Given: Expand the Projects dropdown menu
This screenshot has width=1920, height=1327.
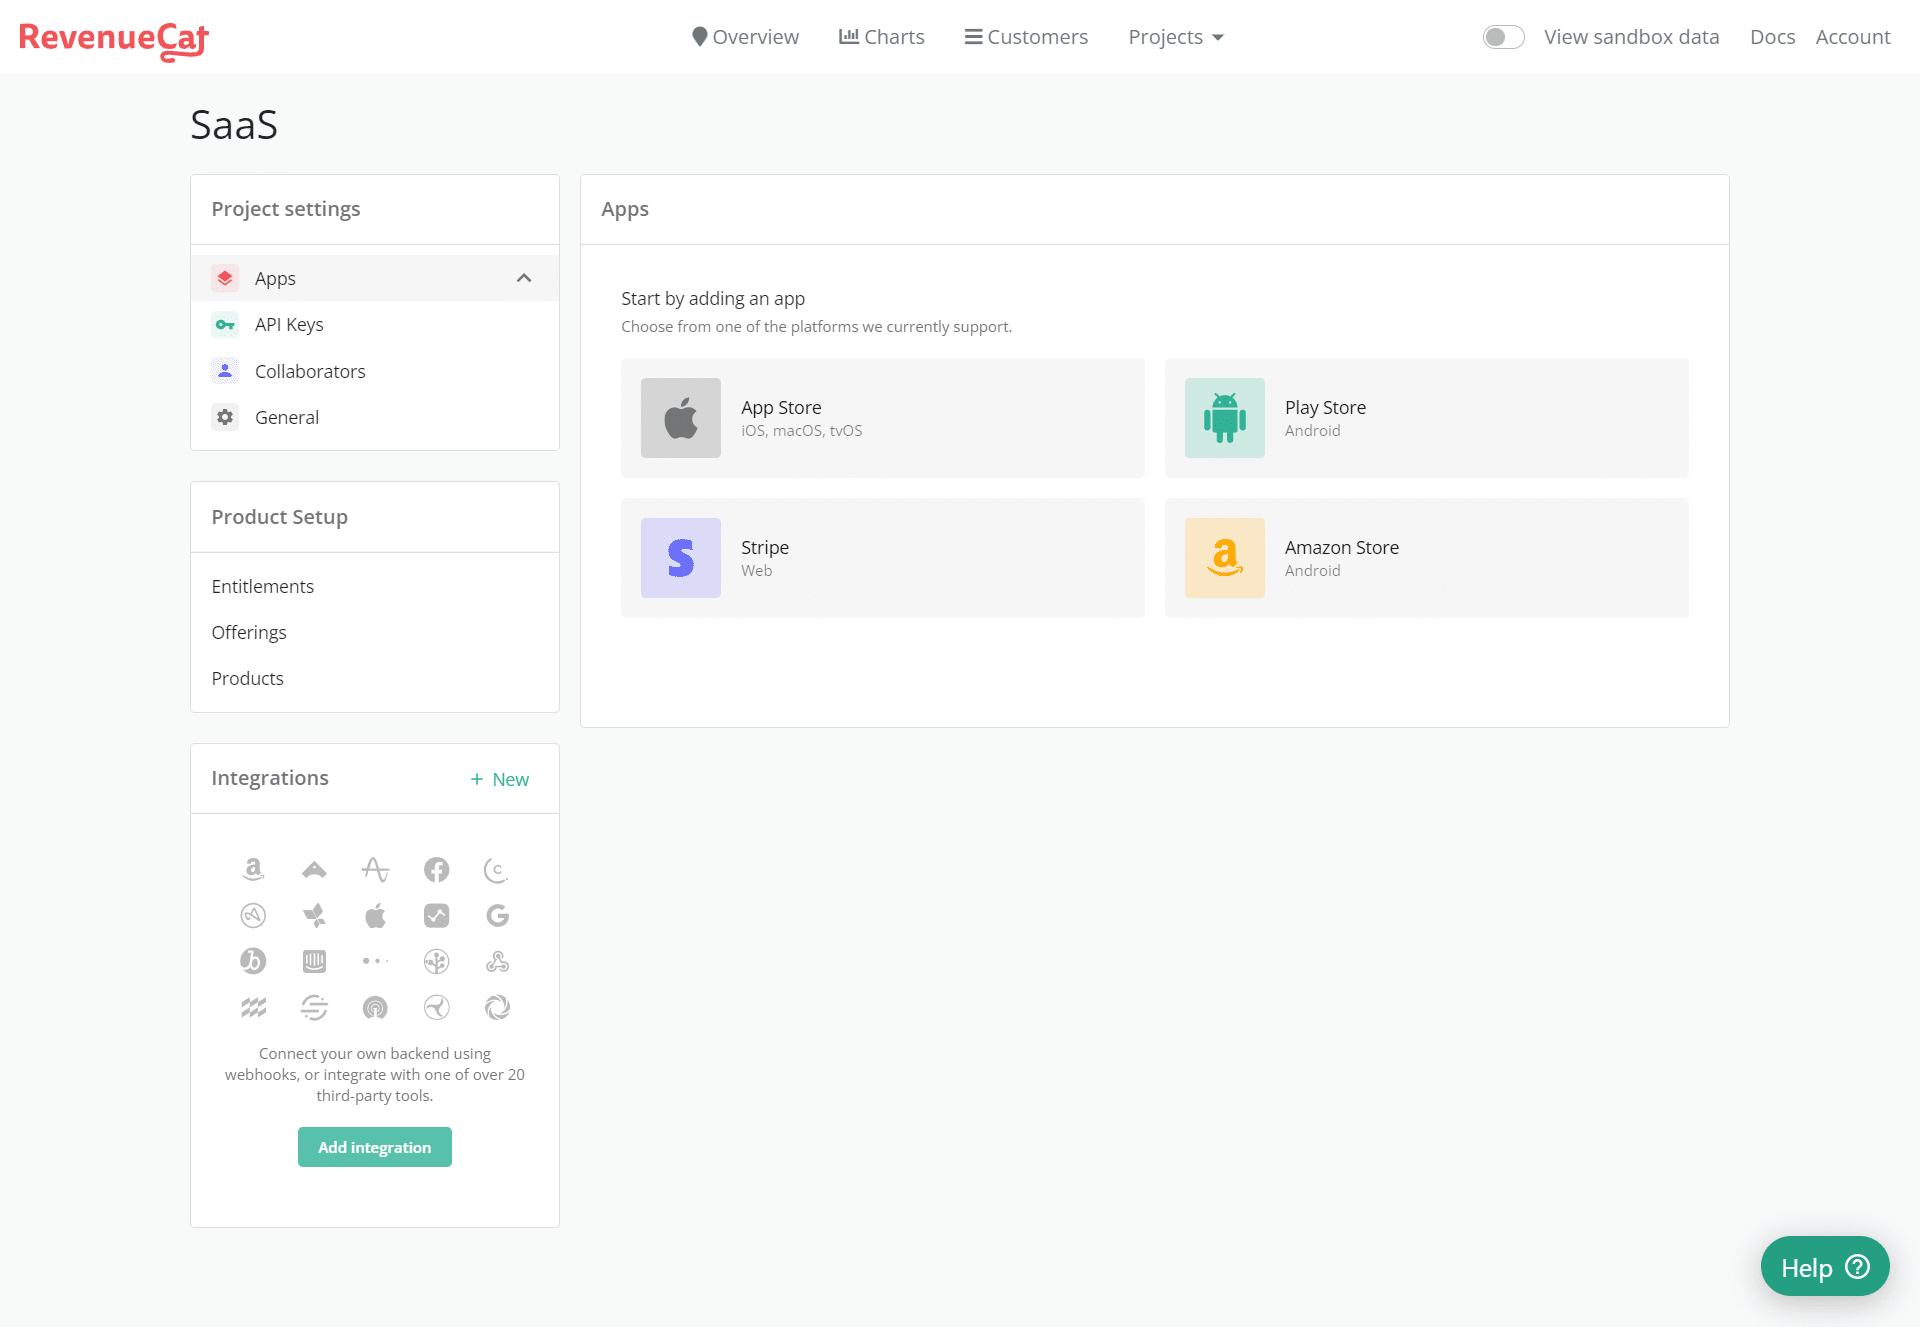Looking at the screenshot, I should (1176, 37).
